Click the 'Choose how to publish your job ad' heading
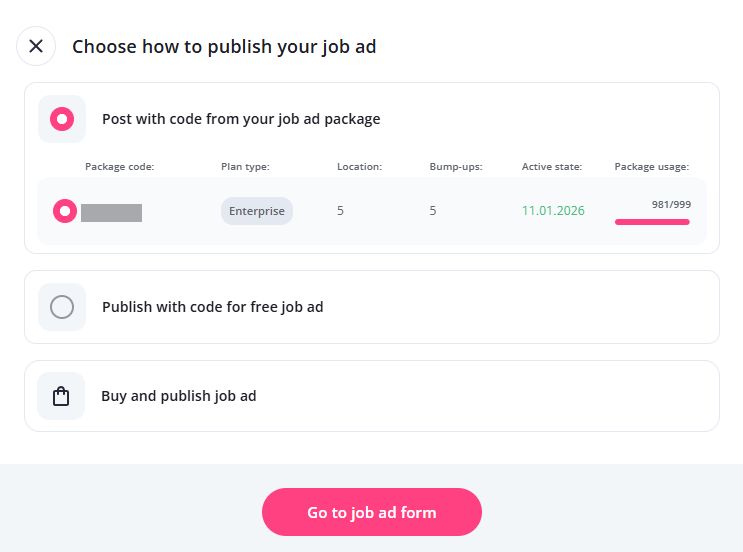The height and width of the screenshot is (552, 743). point(224,46)
